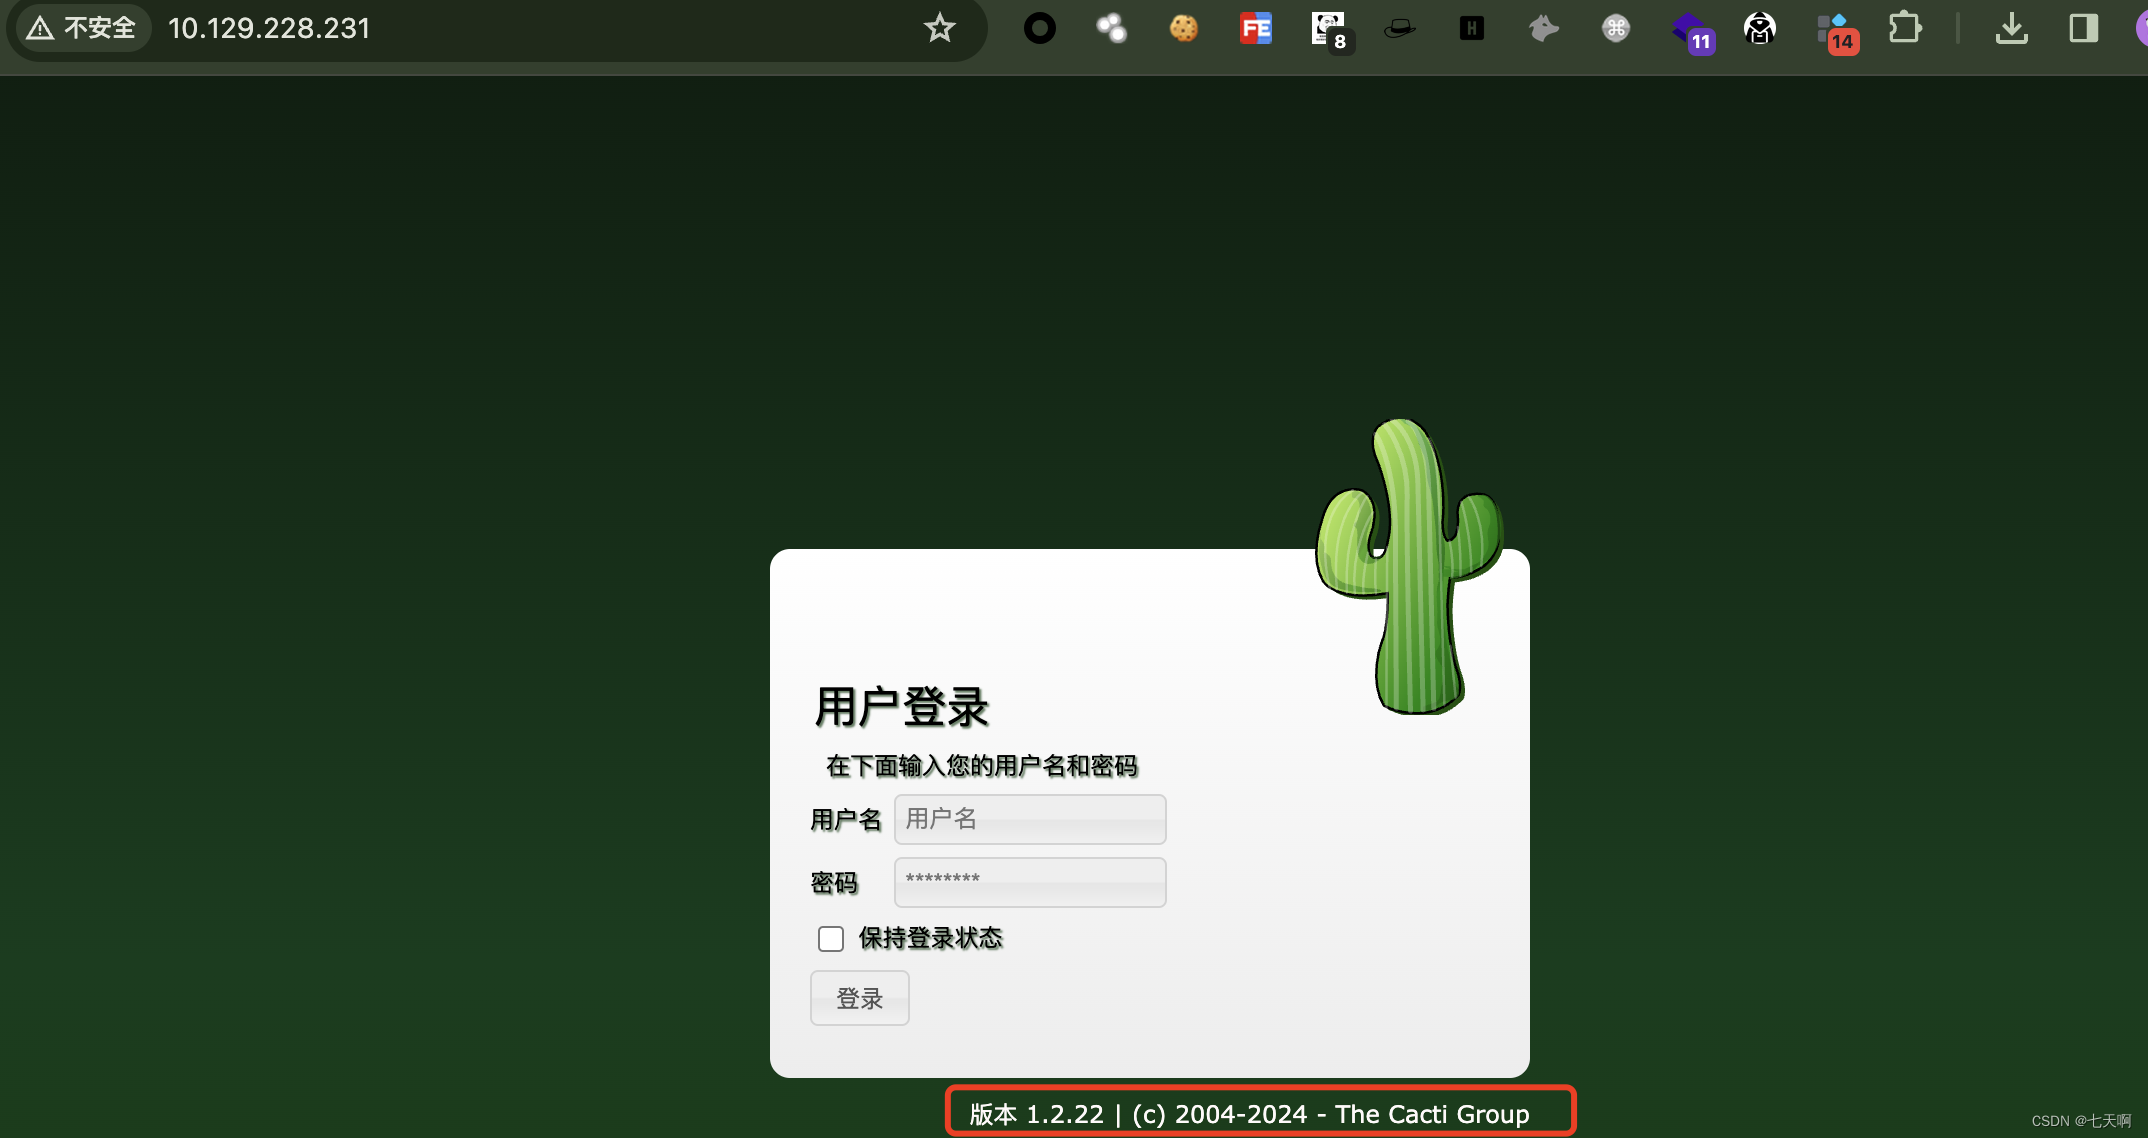The height and width of the screenshot is (1138, 2148).
Task: Click the 用户登录 heading
Action: tap(902, 707)
